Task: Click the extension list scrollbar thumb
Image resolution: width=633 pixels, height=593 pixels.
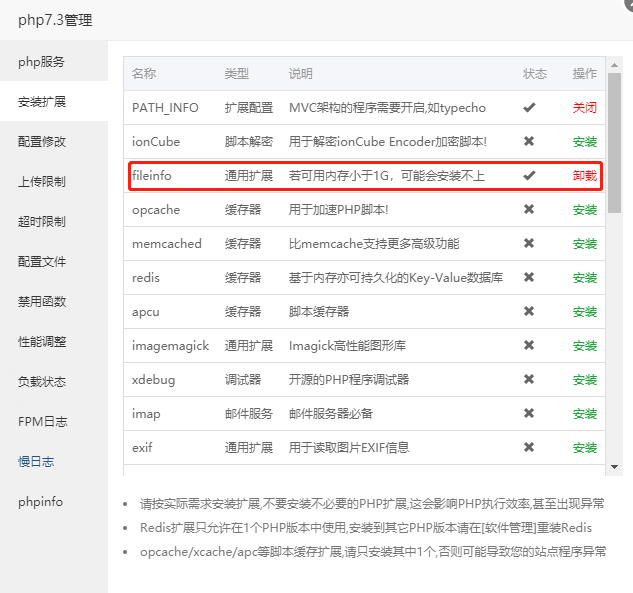Action: (614, 142)
